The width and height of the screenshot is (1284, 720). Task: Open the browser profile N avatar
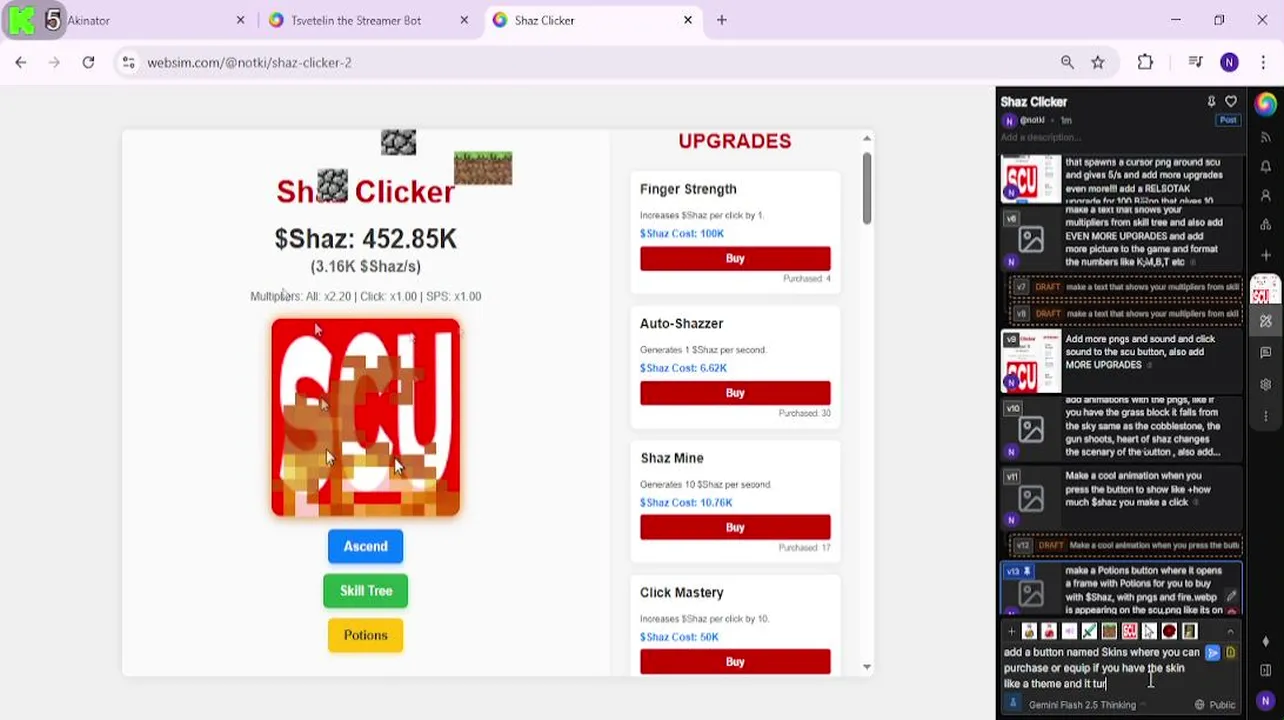(x=1229, y=62)
